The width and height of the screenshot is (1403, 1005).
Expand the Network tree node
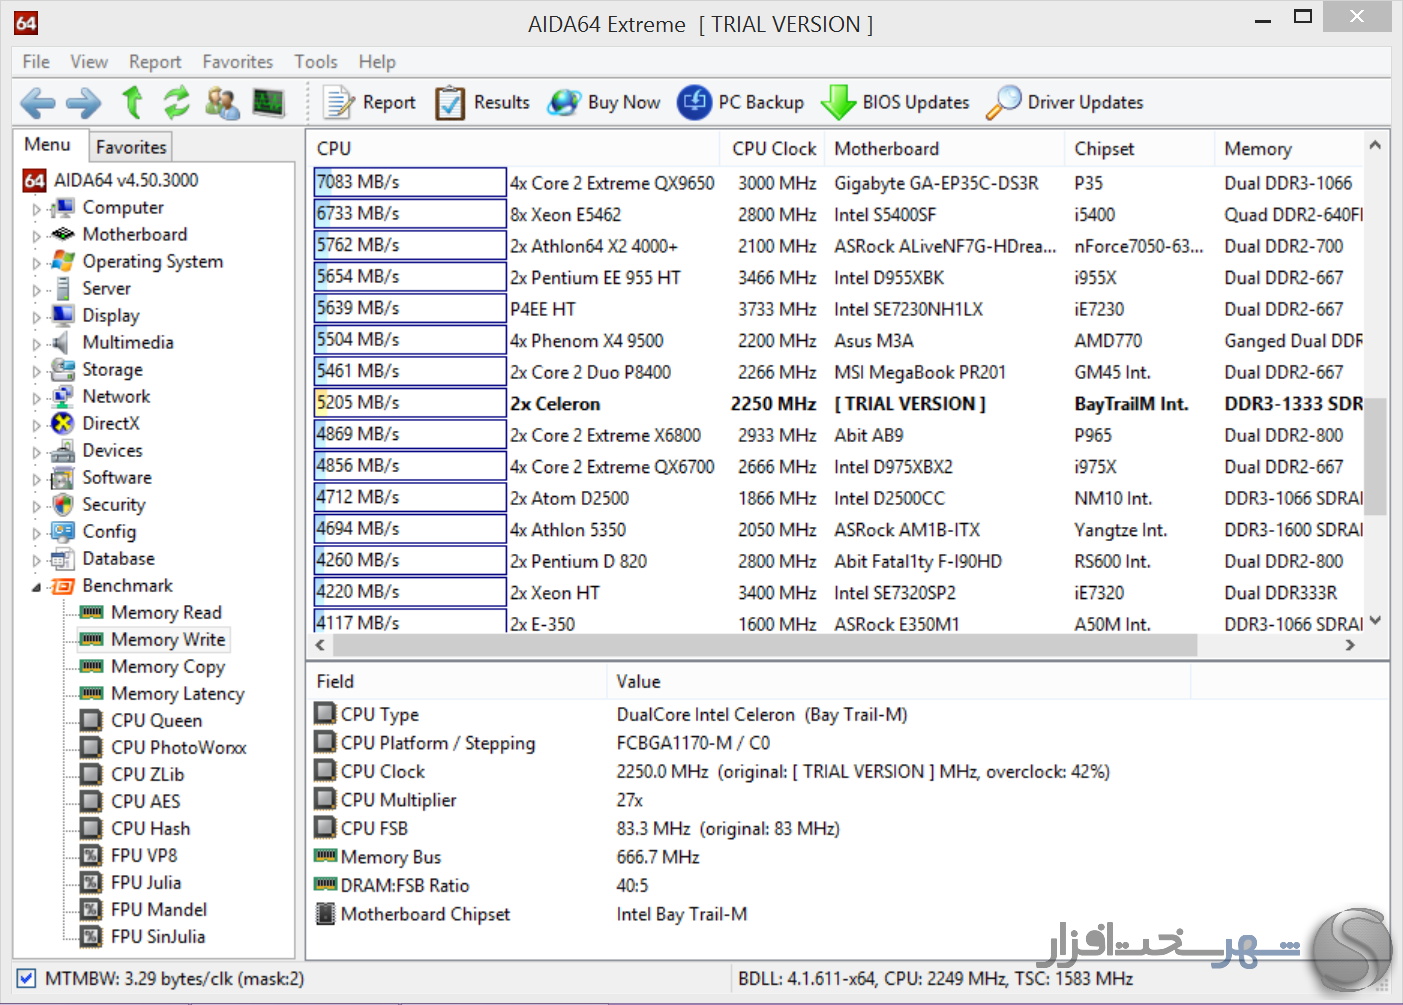(37, 398)
